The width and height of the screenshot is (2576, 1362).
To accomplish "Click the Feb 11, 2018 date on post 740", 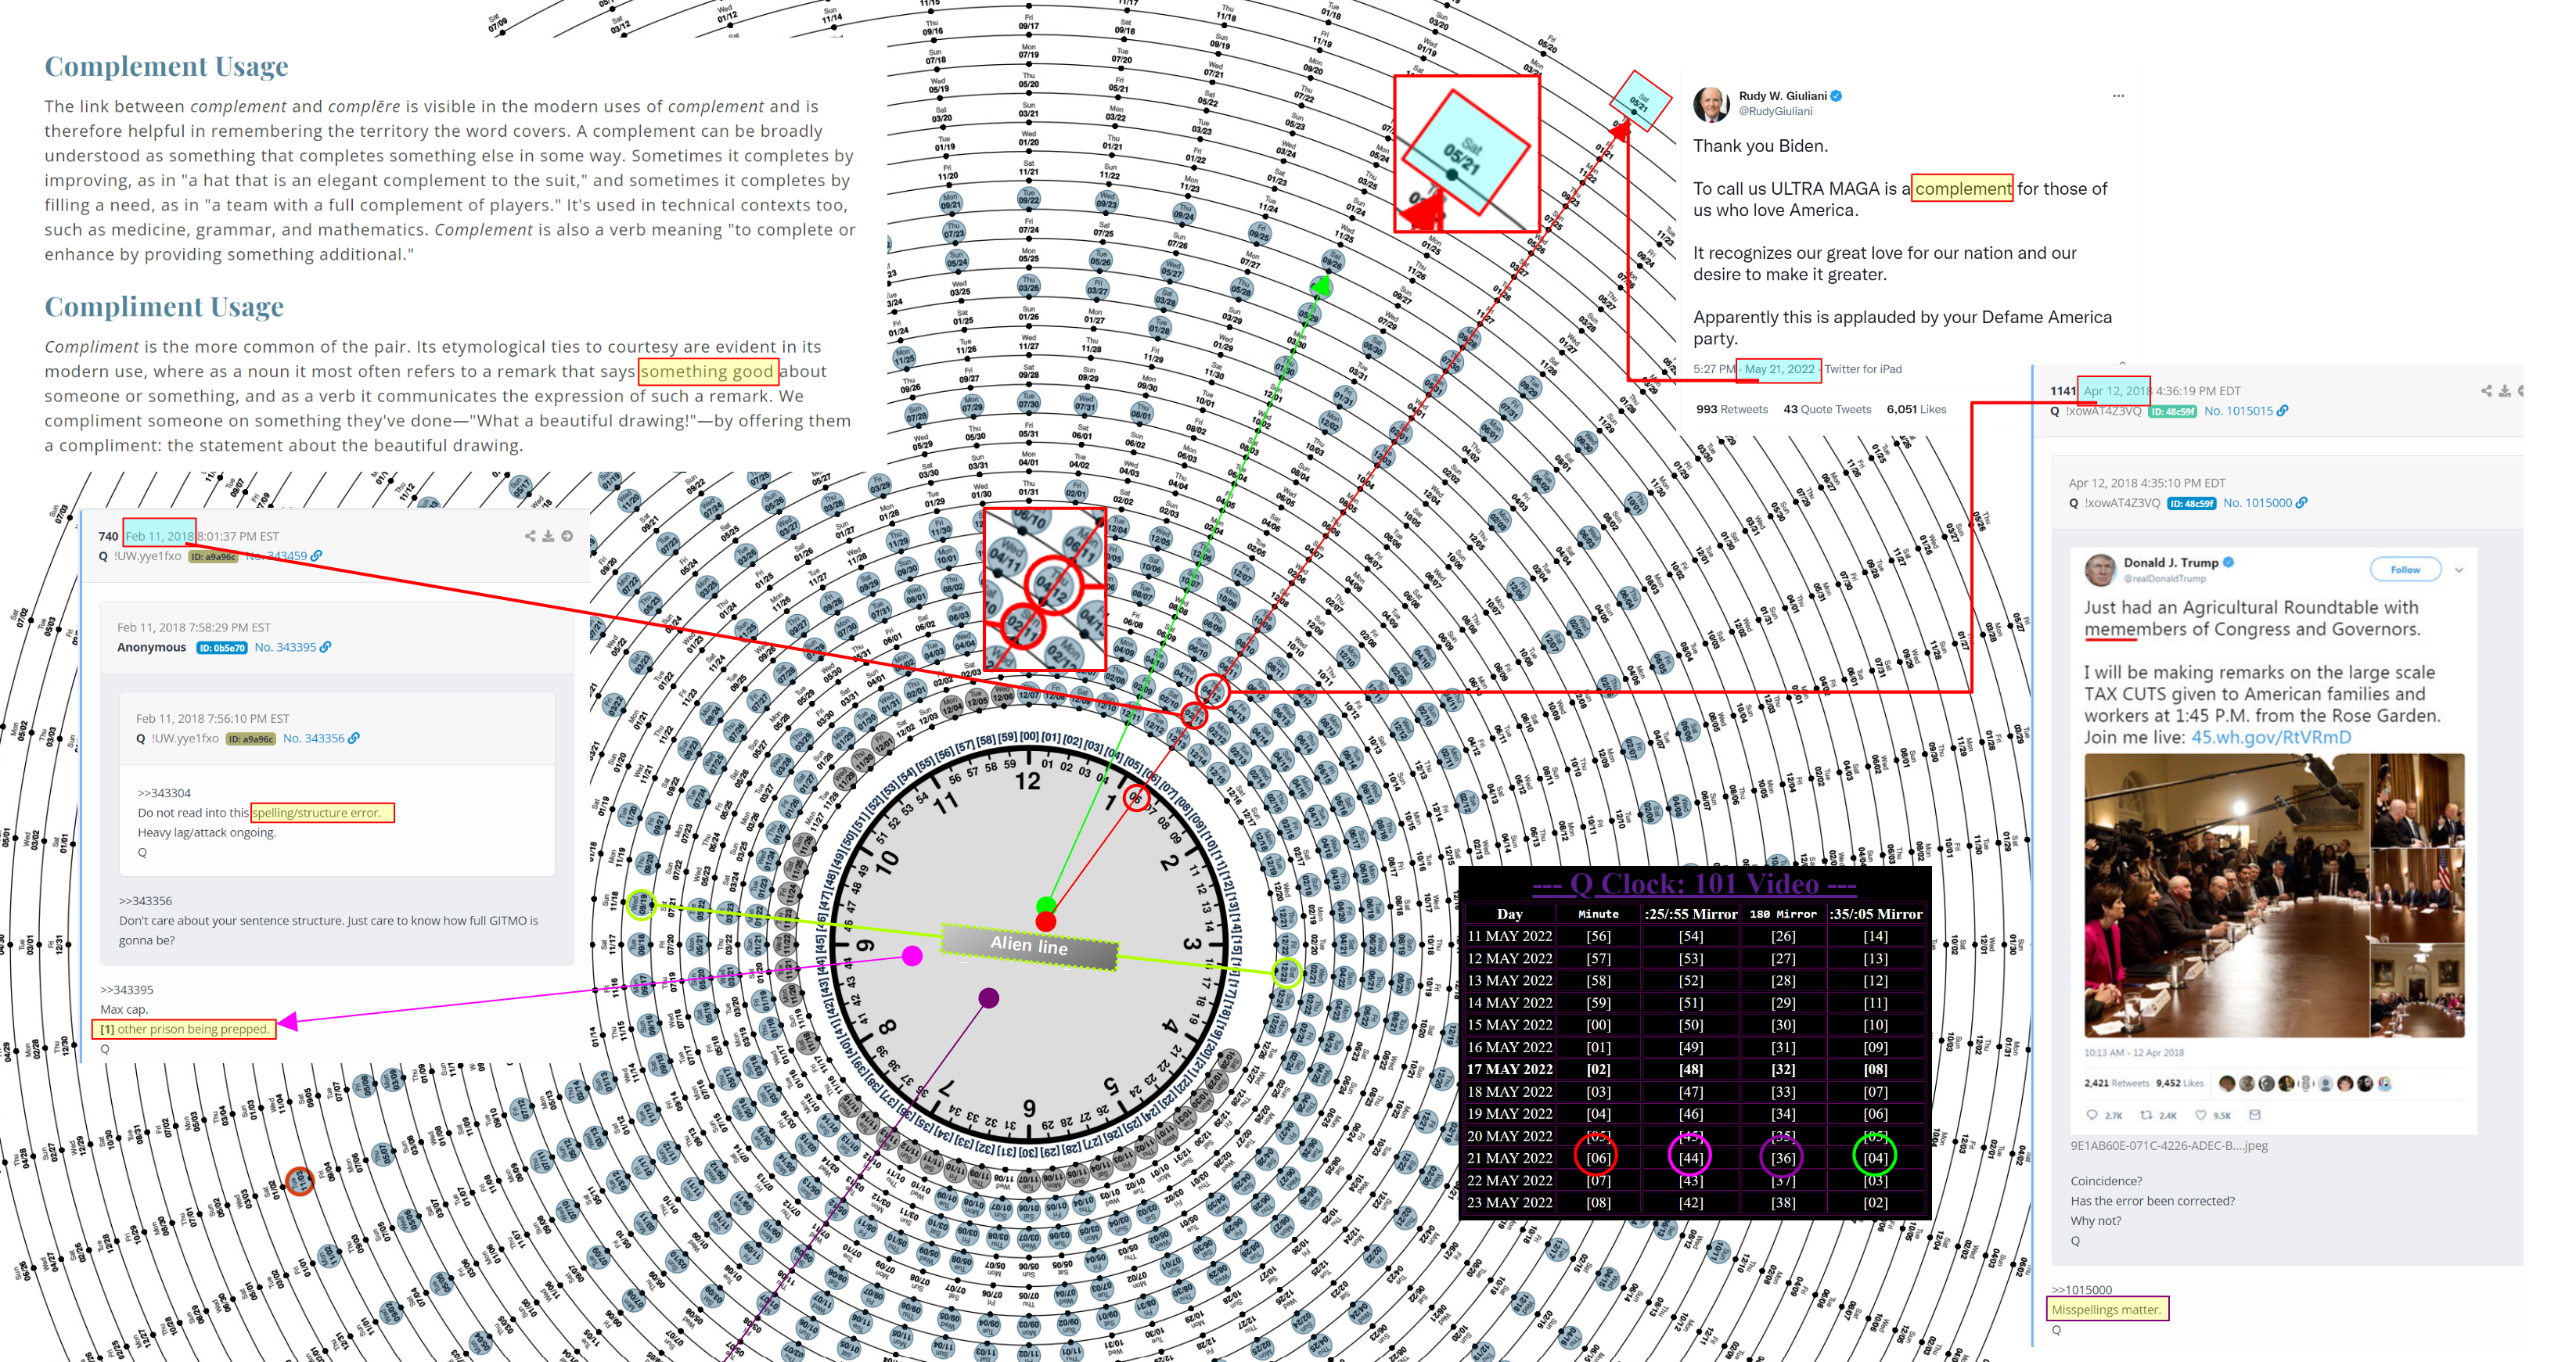I will click(x=159, y=536).
